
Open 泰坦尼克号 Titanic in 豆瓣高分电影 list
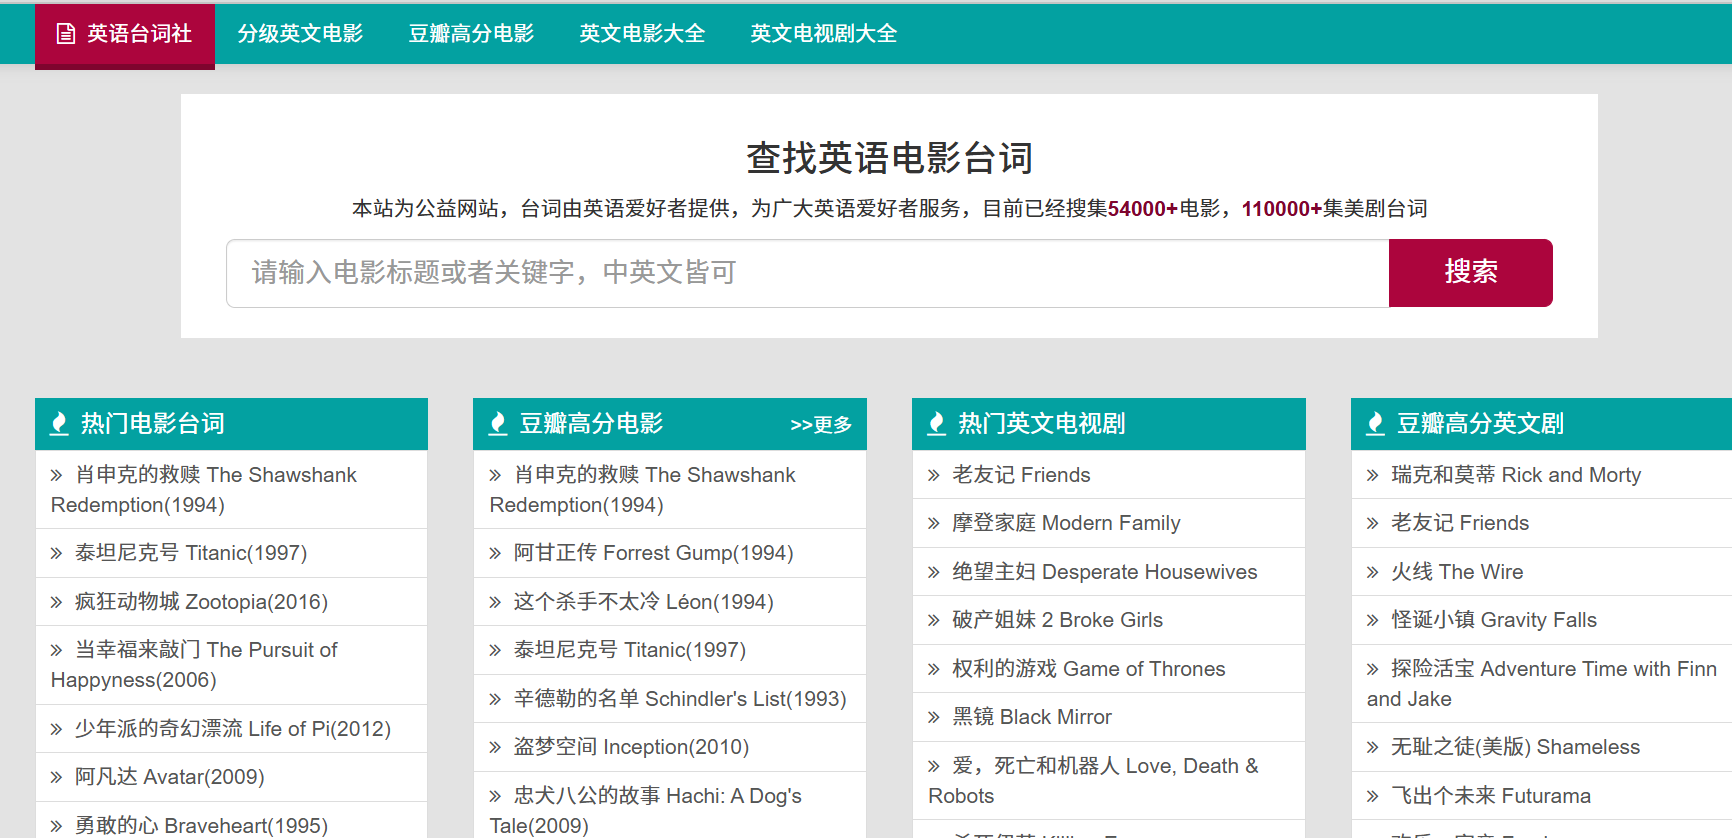[630, 650]
